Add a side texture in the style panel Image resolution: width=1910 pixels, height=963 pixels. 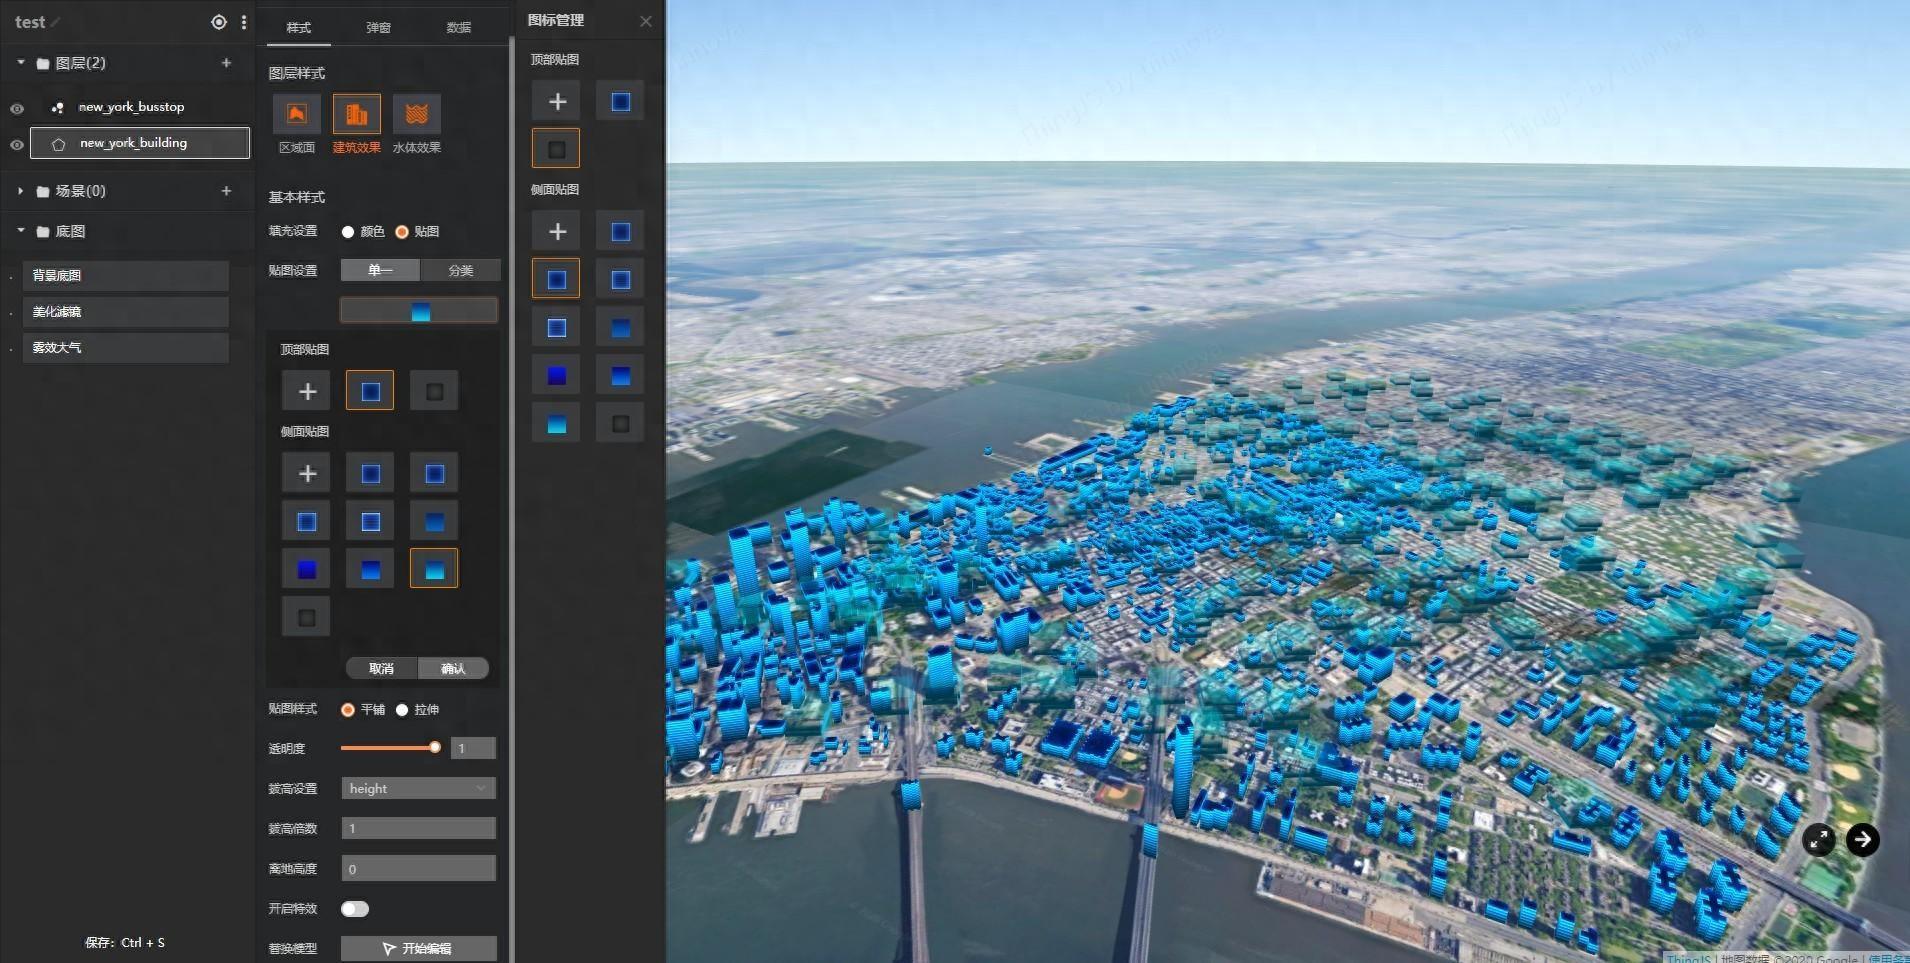[x=307, y=473]
